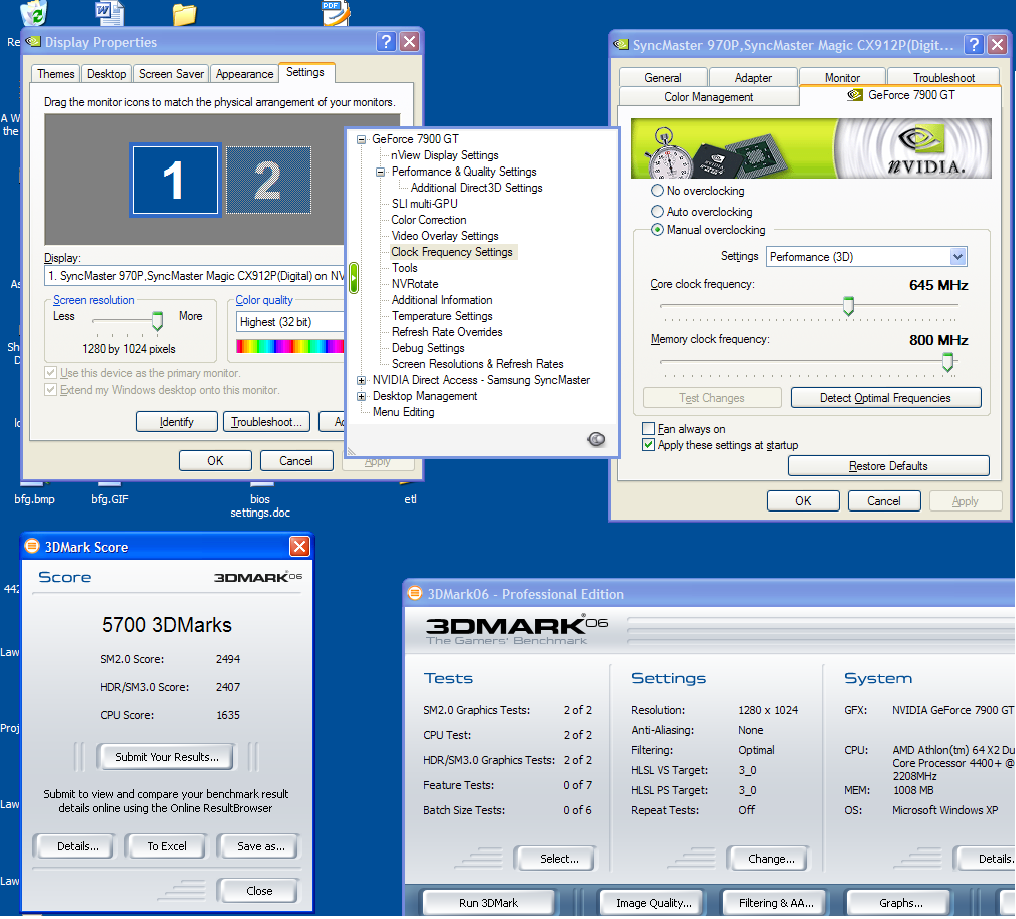Select Refresh Rate Overrides tree item
Viewport: 1016px width, 919px height.
(x=447, y=332)
